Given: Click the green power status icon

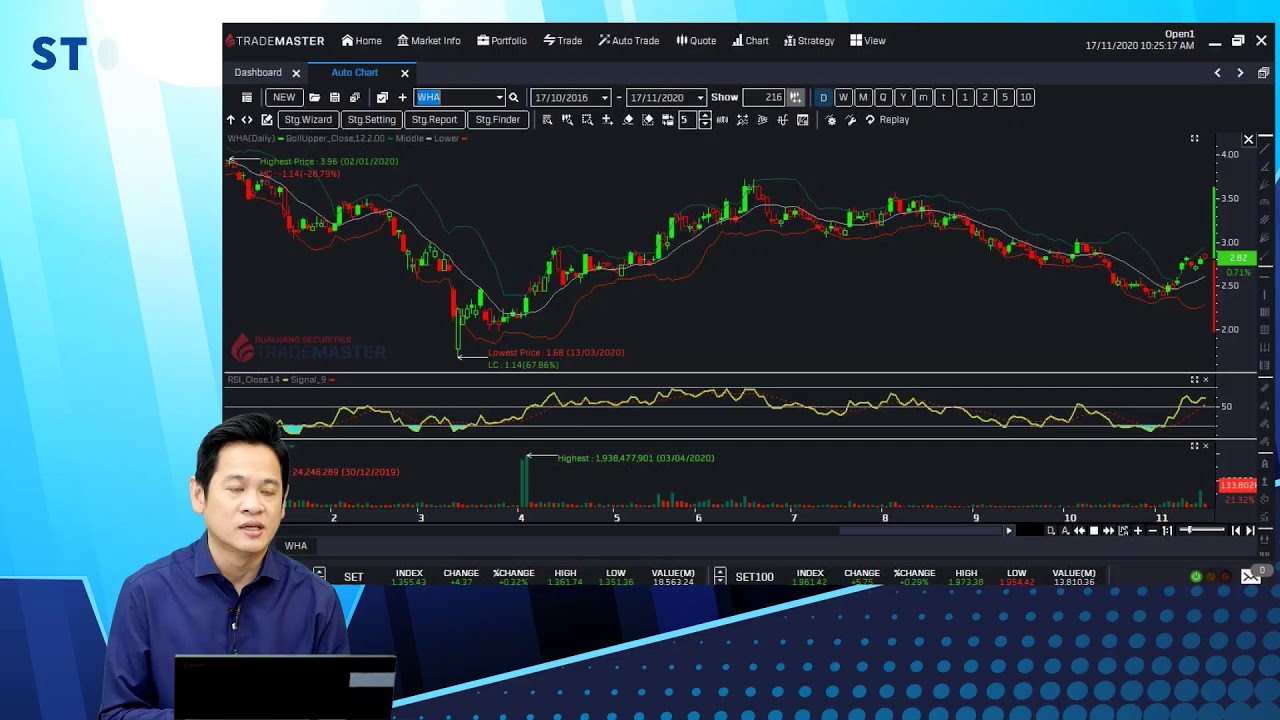Looking at the screenshot, I should (1196, 576).
